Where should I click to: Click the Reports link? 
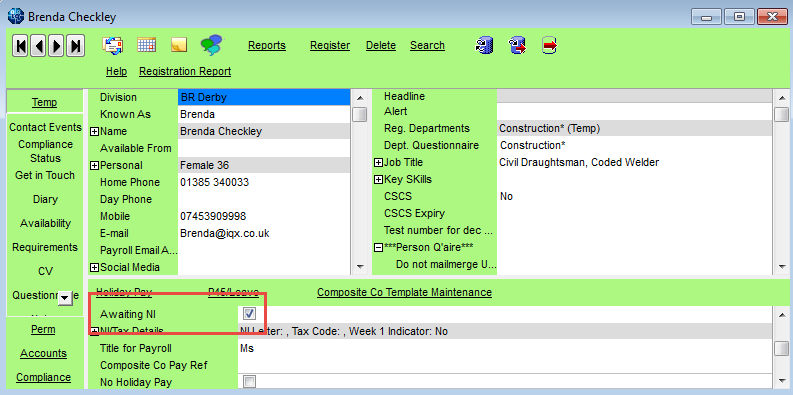[x=267, y=46]
